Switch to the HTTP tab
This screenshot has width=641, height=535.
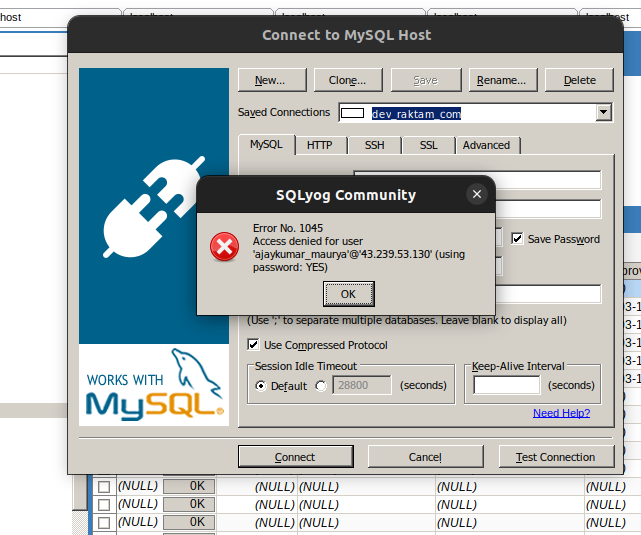pos(319,145)
